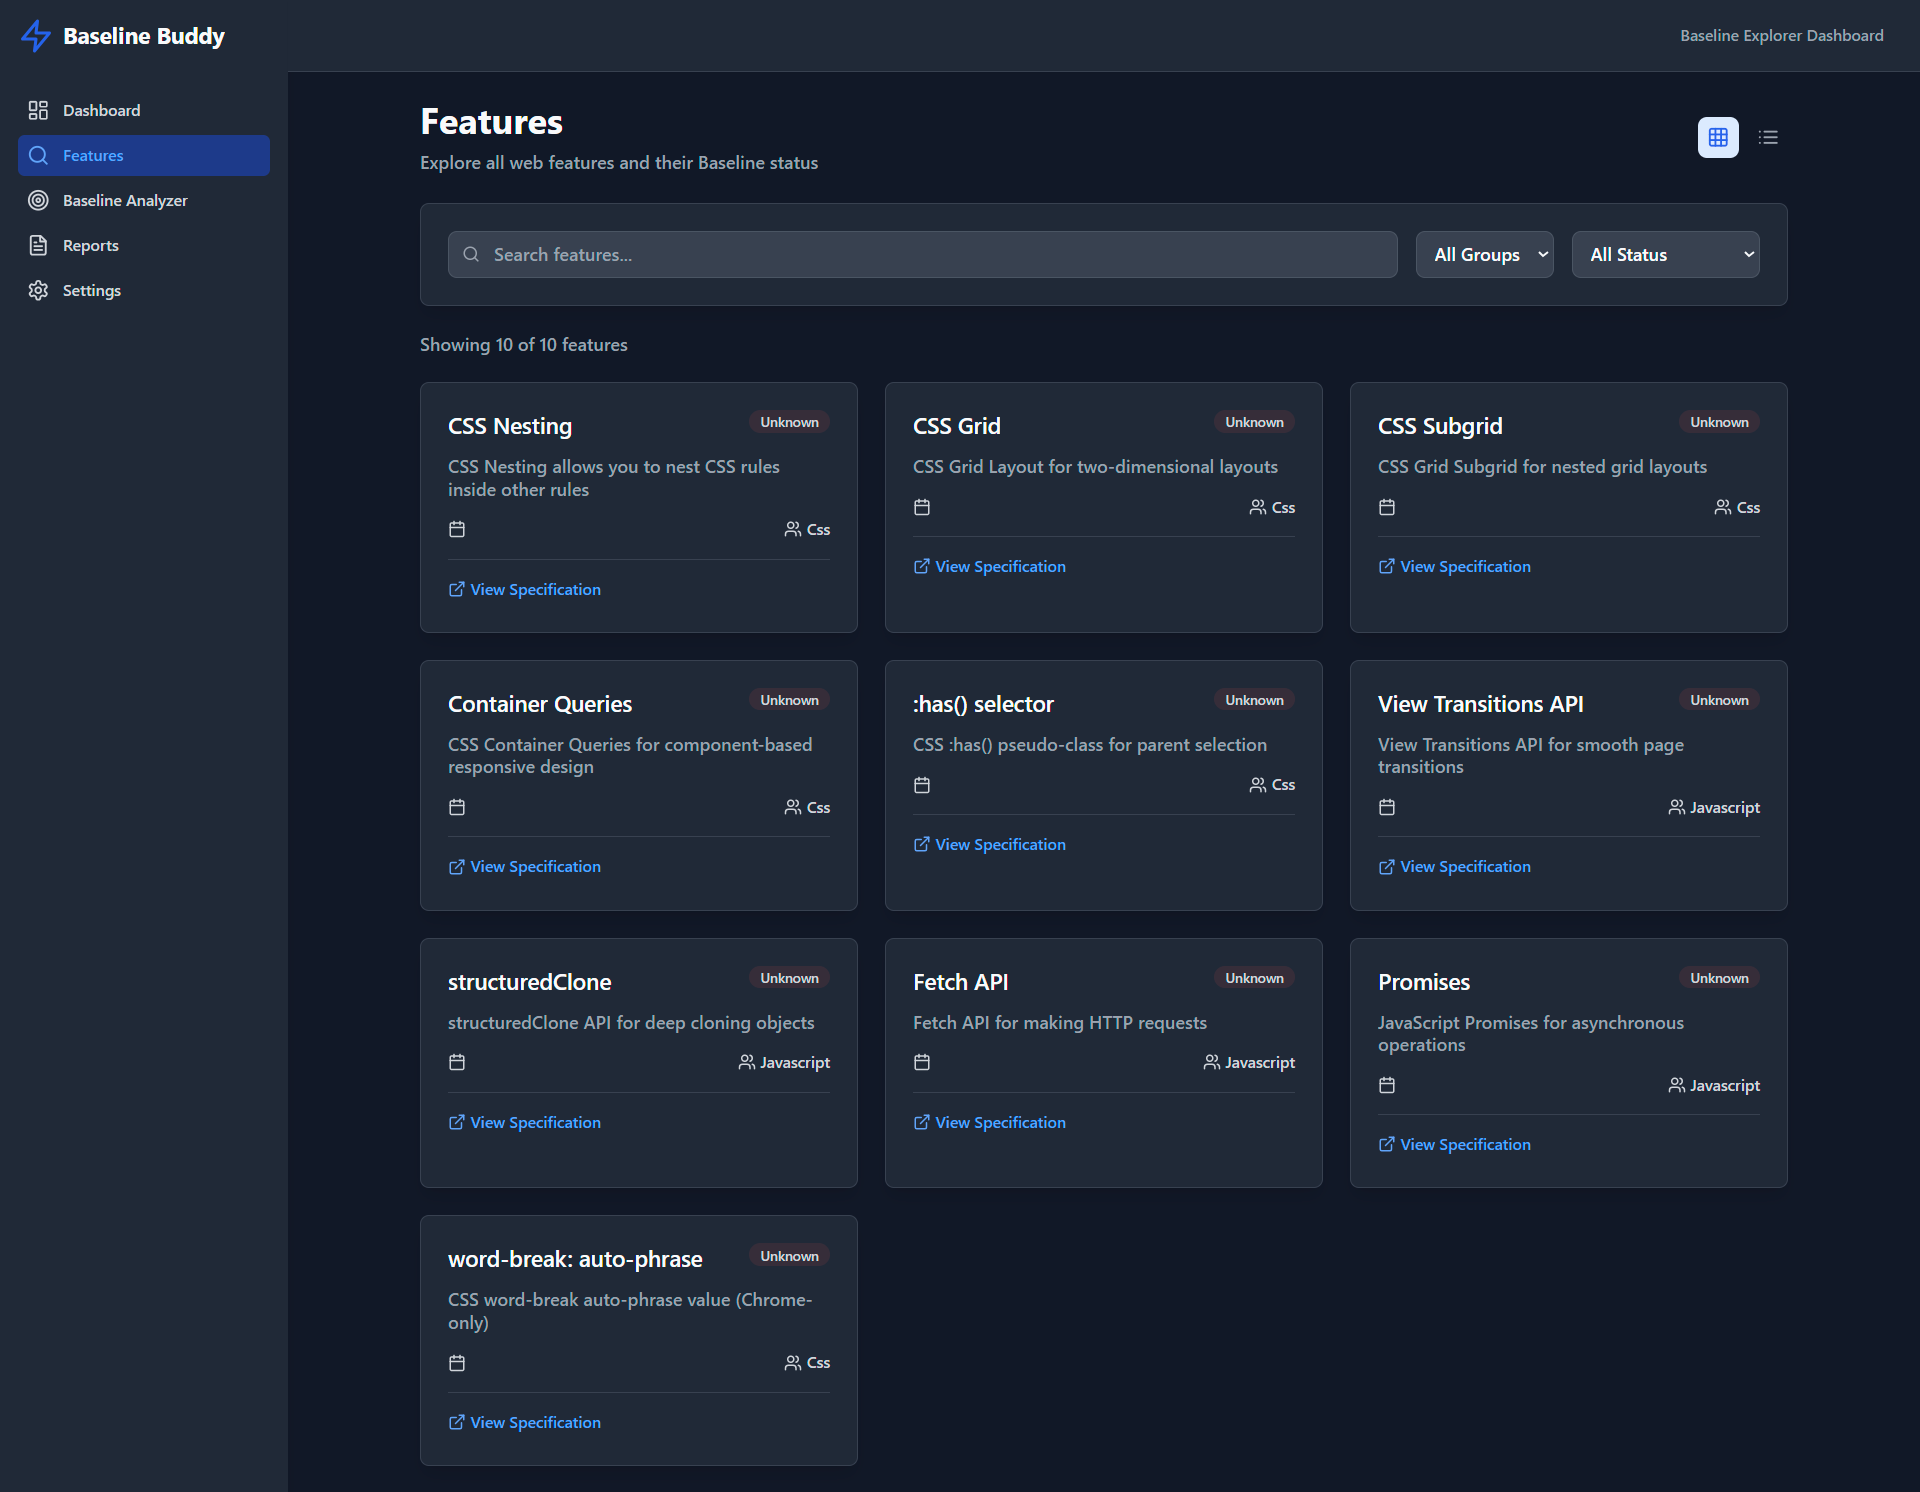Switch to grid view layout
Screen dimensions: 1920x1492
coord(1718,137)
